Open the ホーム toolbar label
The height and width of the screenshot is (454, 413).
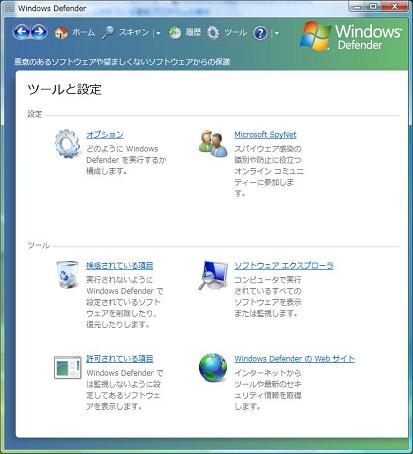pyautogui.click(x=83, y=33)
